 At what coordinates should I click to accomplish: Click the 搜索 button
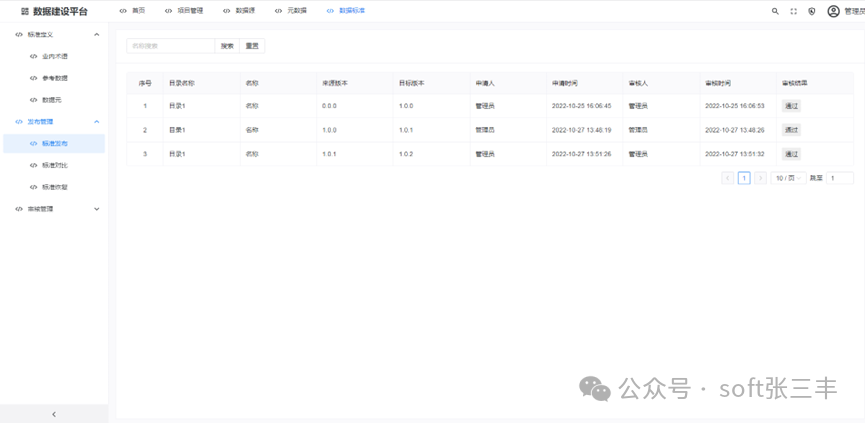(227, 46)
